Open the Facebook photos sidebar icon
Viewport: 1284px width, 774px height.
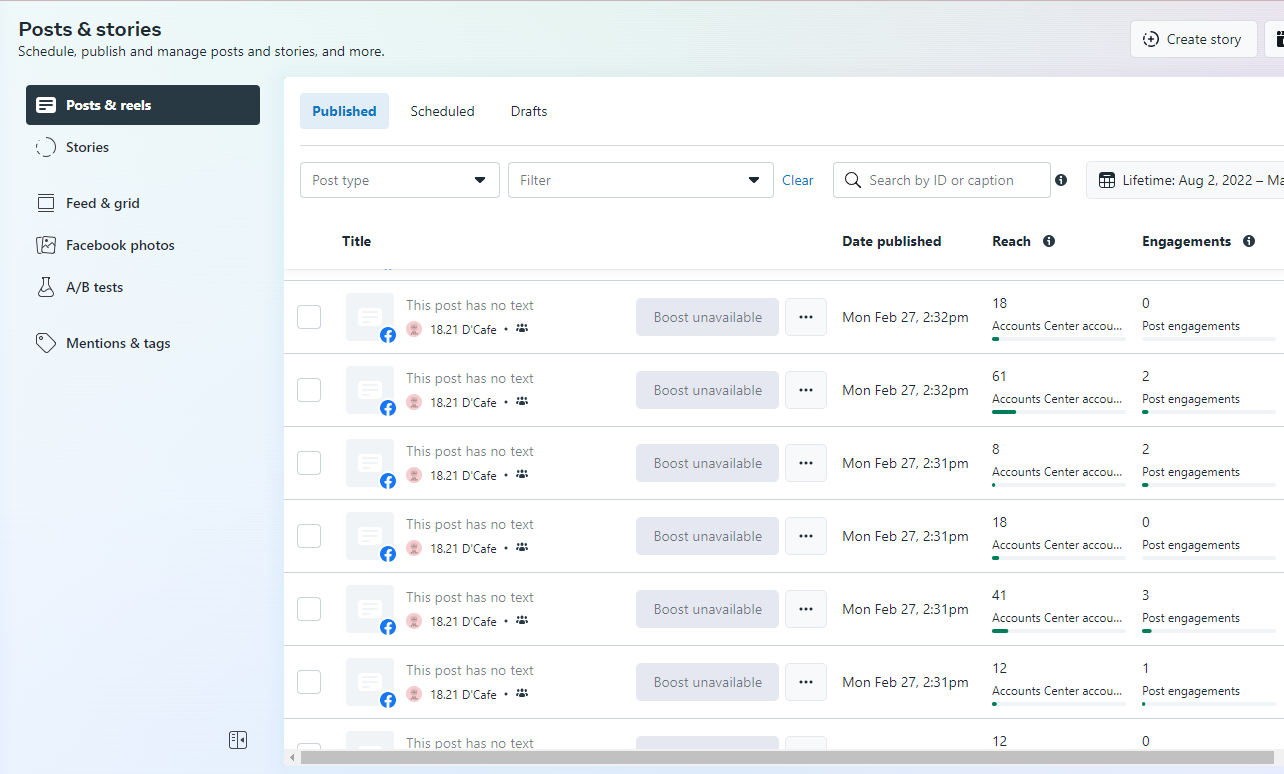tap(45, 245)
